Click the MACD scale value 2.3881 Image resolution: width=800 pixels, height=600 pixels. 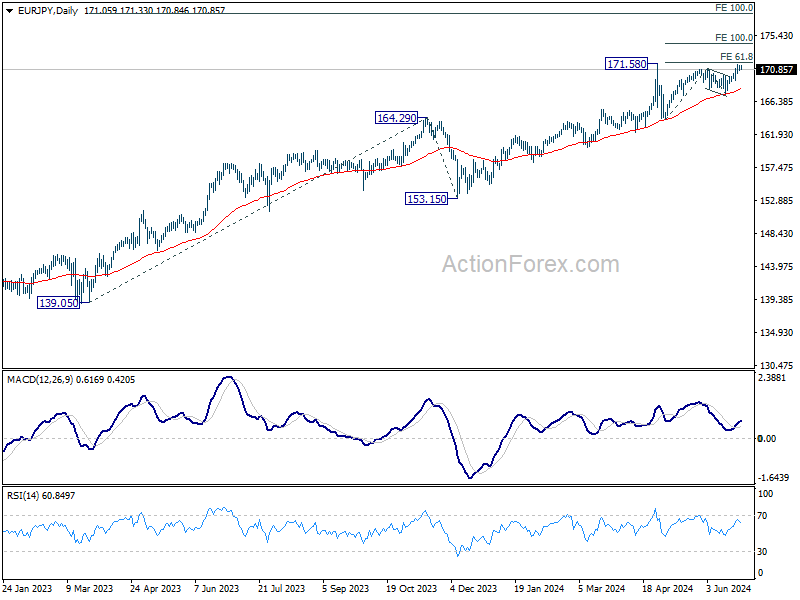tap(772, 378)
